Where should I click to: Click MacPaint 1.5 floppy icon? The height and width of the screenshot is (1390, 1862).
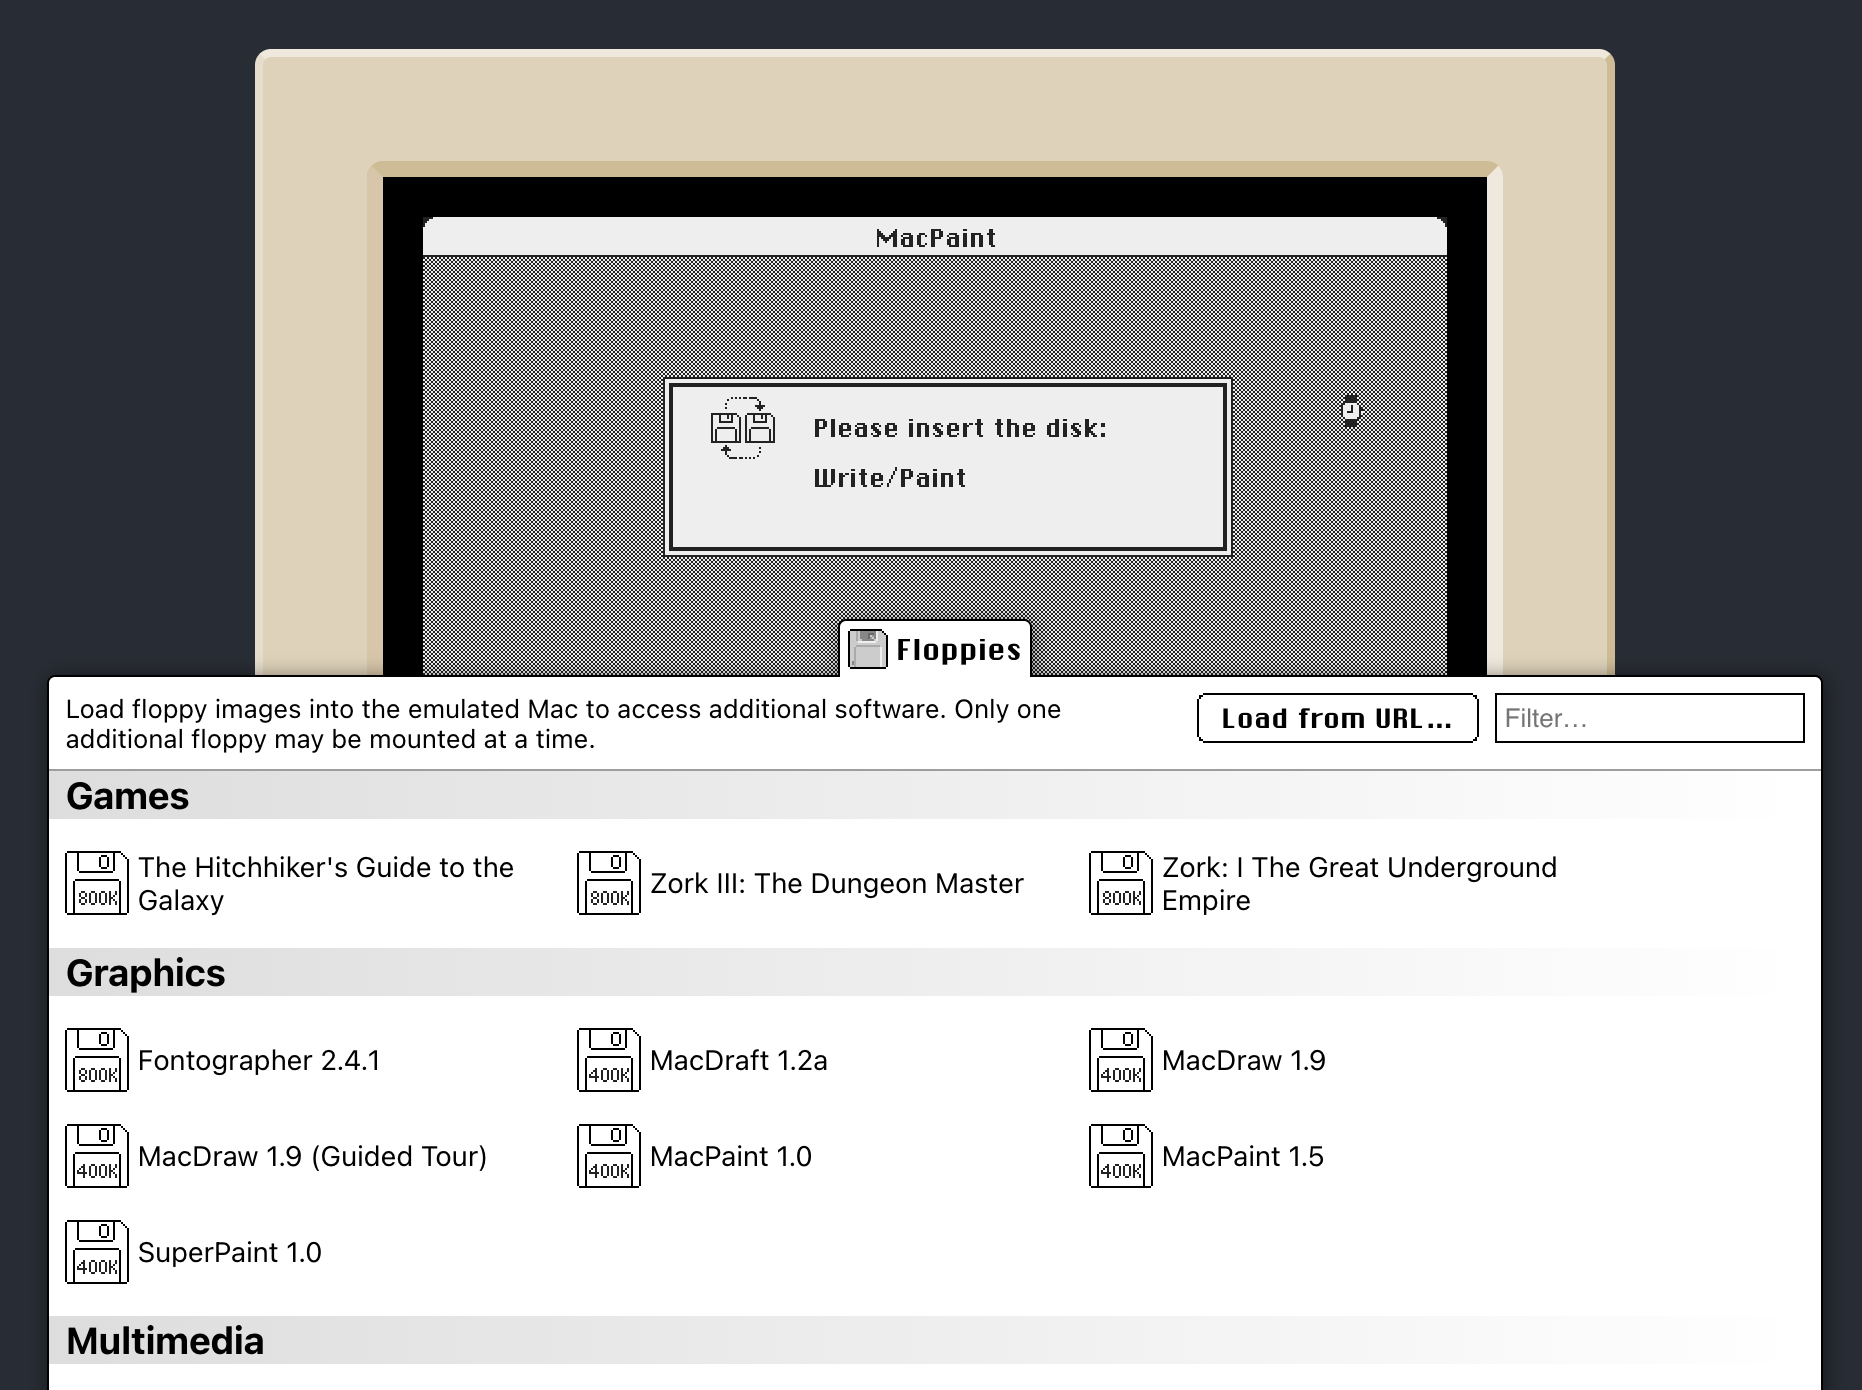1121,1156
